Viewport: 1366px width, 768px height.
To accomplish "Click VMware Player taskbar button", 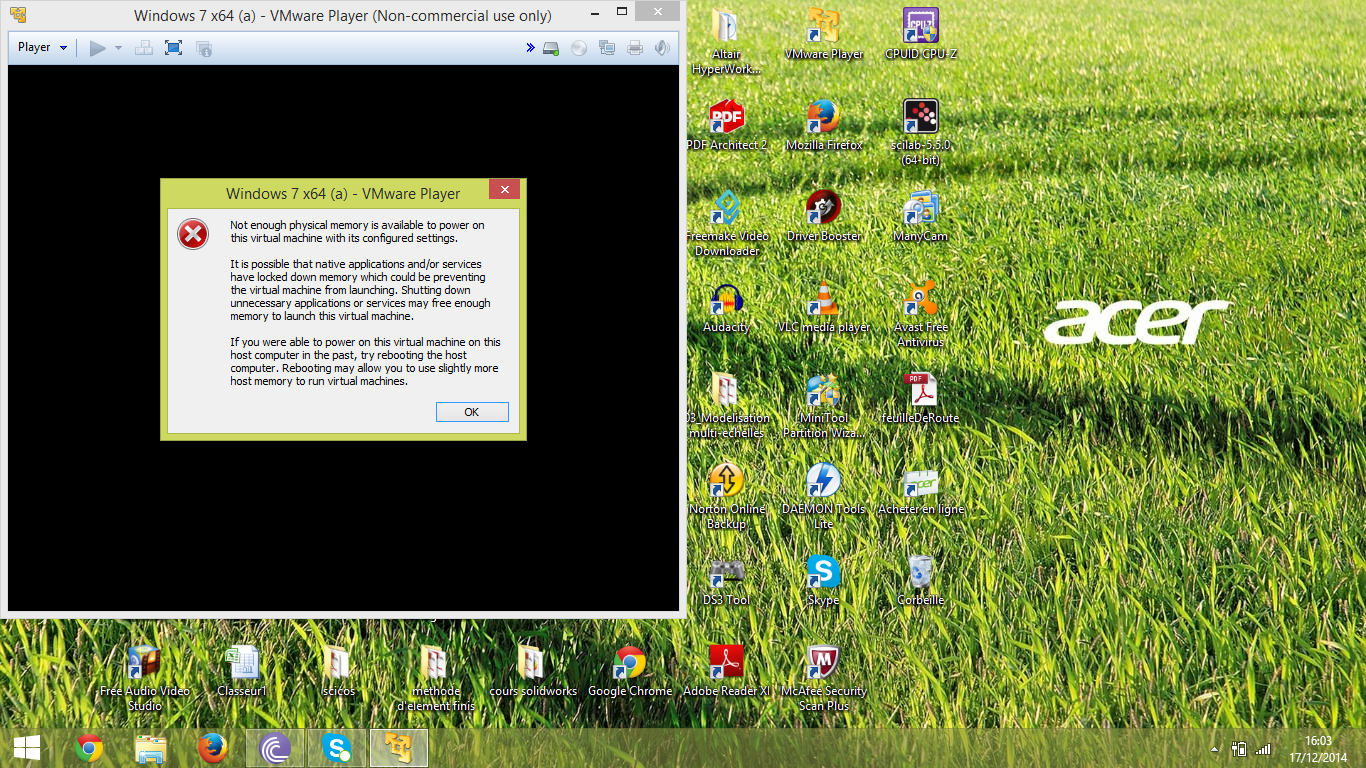I will pos(399,748).
